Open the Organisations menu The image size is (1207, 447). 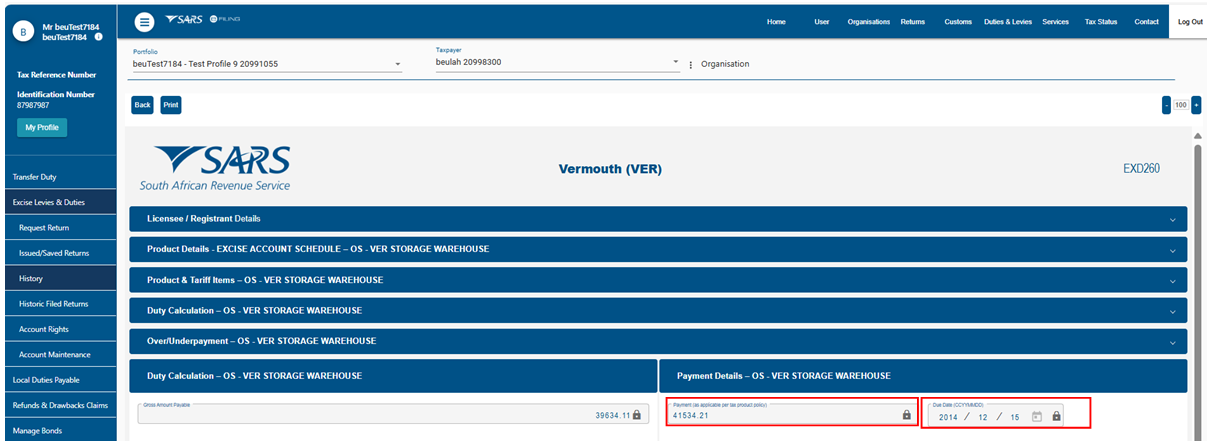pyautogui.click(x=868, y=22)
